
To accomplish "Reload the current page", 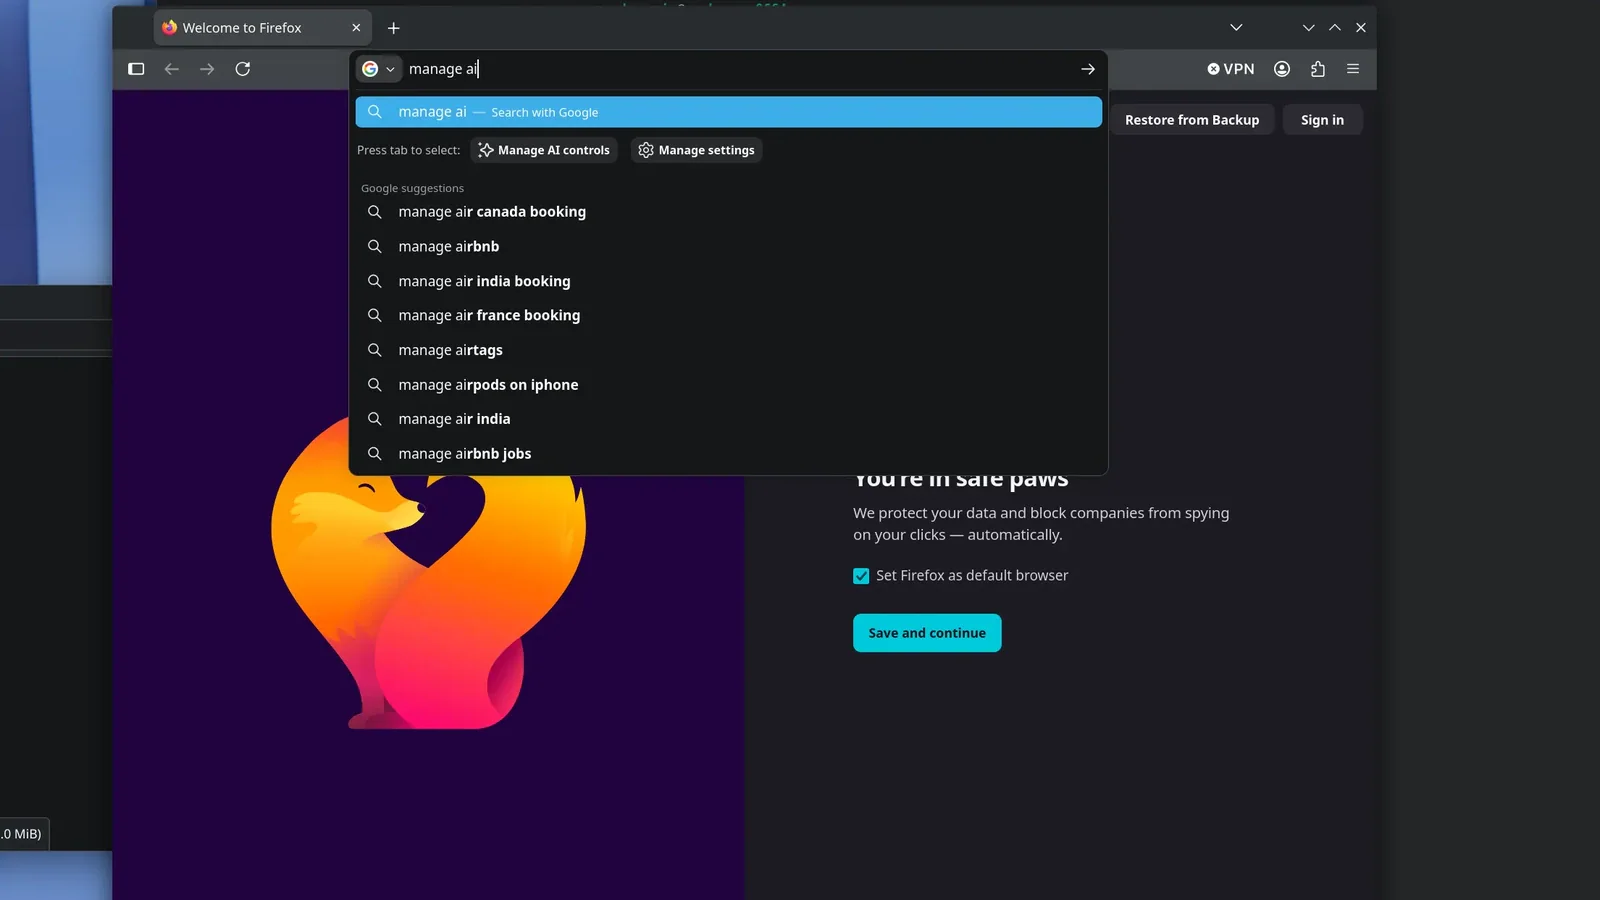I will 242,69.
